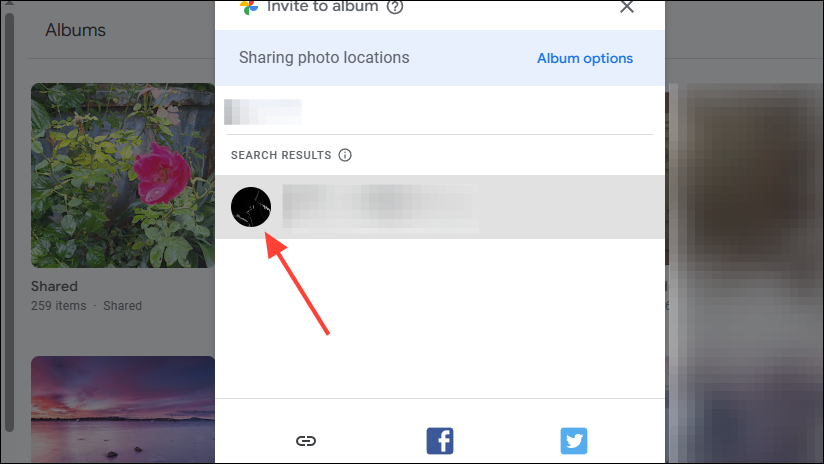The height and width of the screenshot is (464, 824).
Task: Click the Sharing photo locations banner text
Action: pyautogui.click(x=324, y=58)
